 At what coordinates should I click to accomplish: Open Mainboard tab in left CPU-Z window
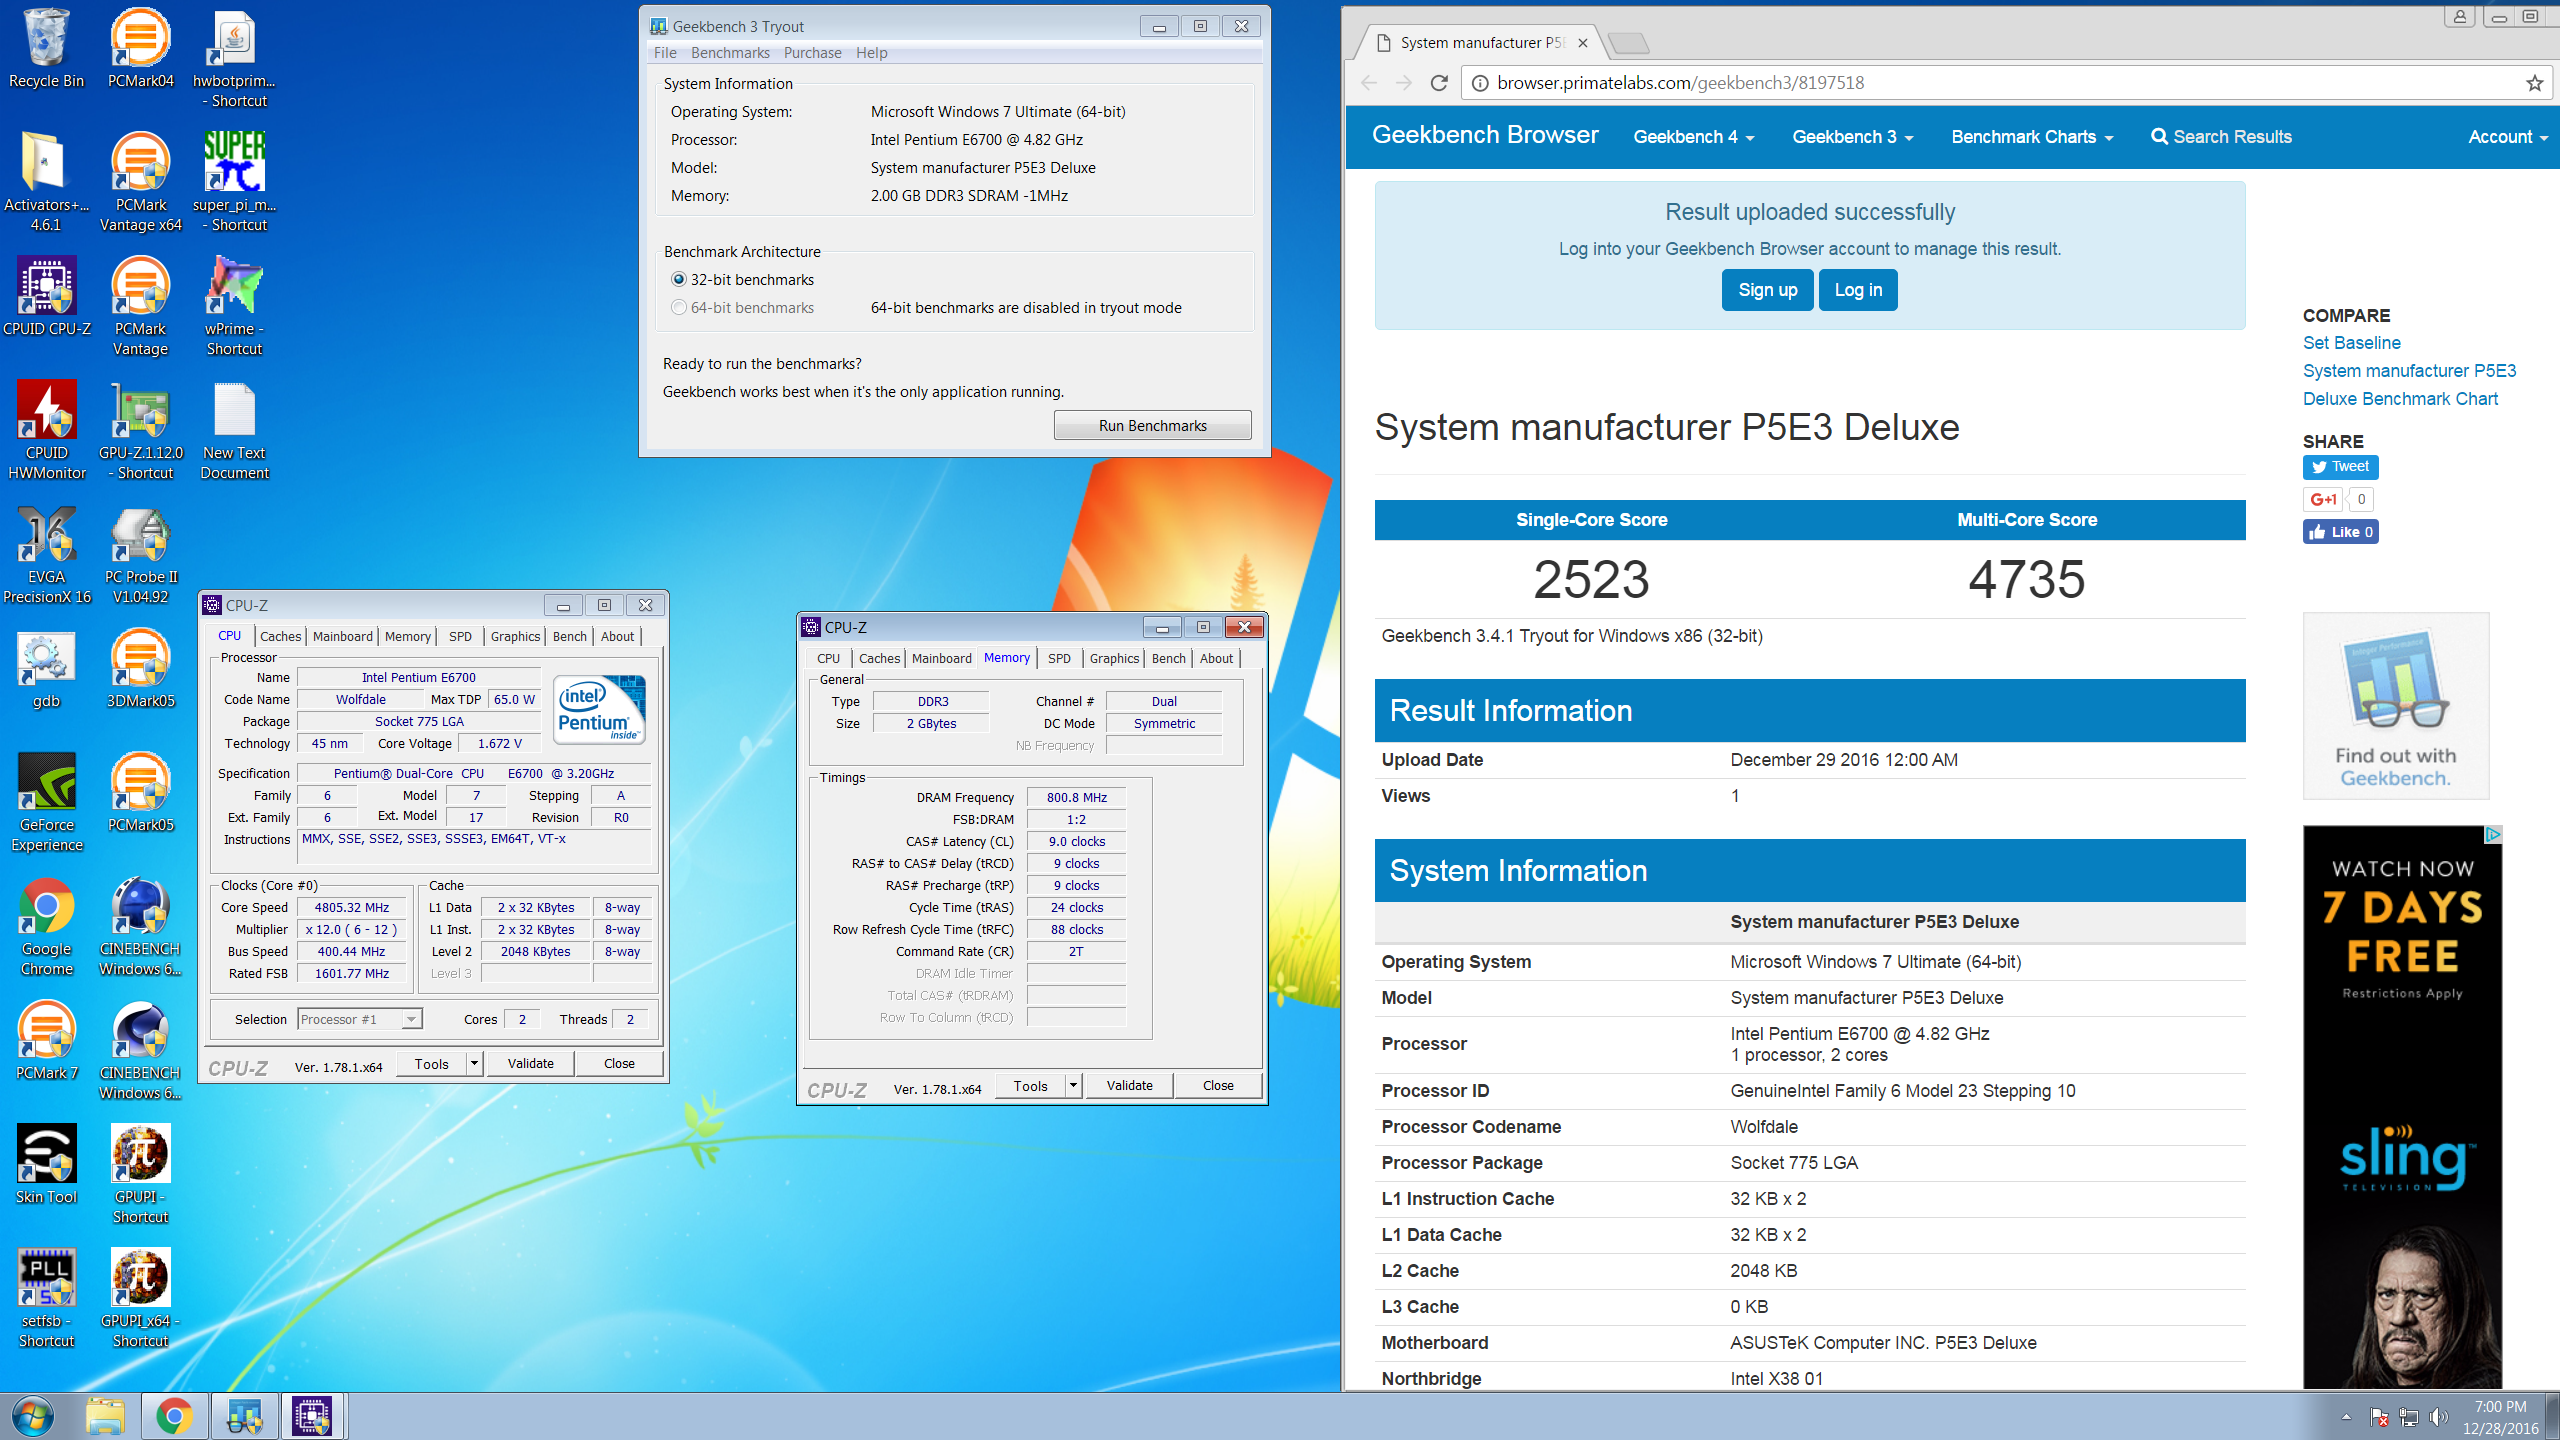point(342,636)
